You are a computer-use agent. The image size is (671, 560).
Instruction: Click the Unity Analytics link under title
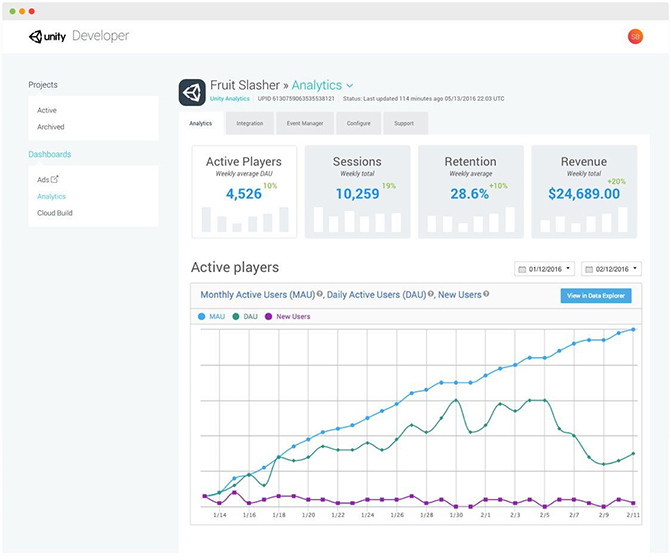[229, 98]
